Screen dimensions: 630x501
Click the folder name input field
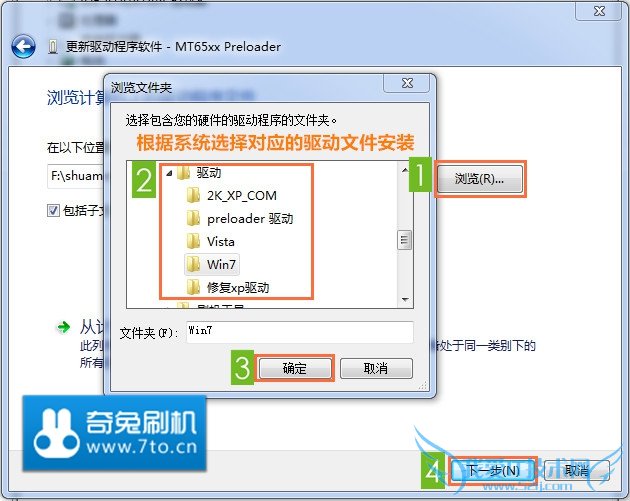tap(300, 332)
